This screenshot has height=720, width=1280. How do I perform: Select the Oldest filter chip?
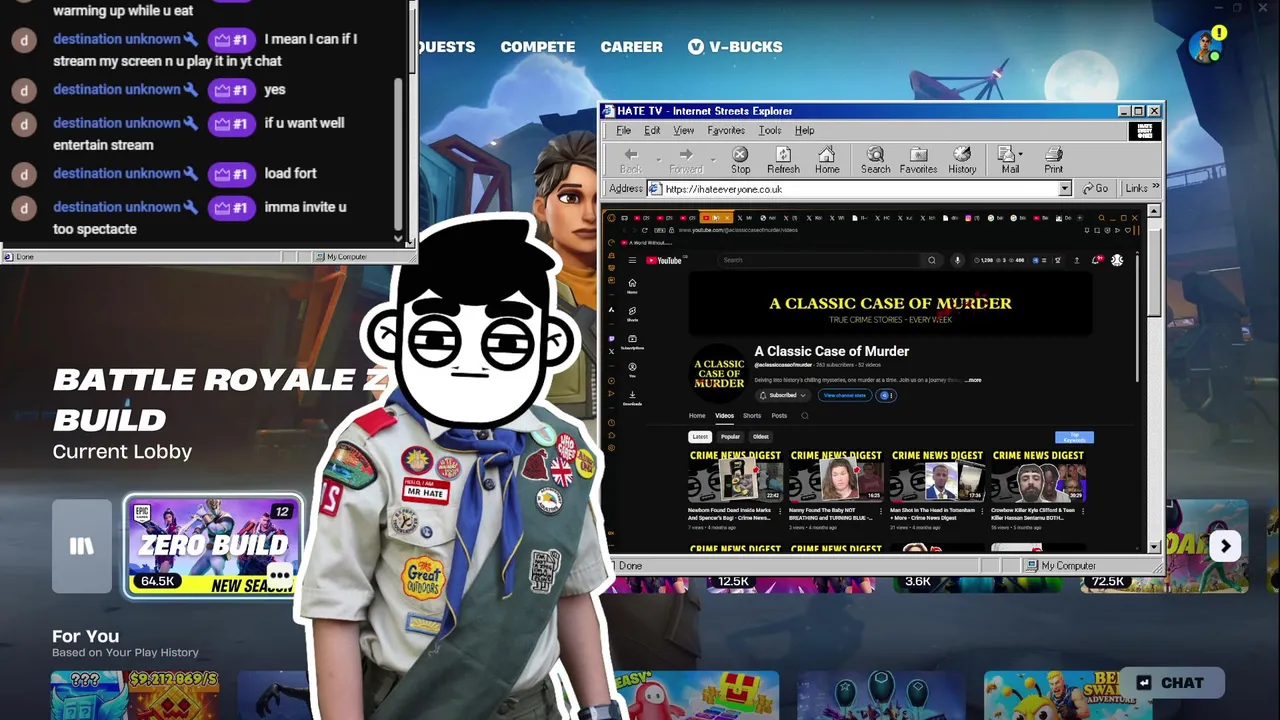761,437
